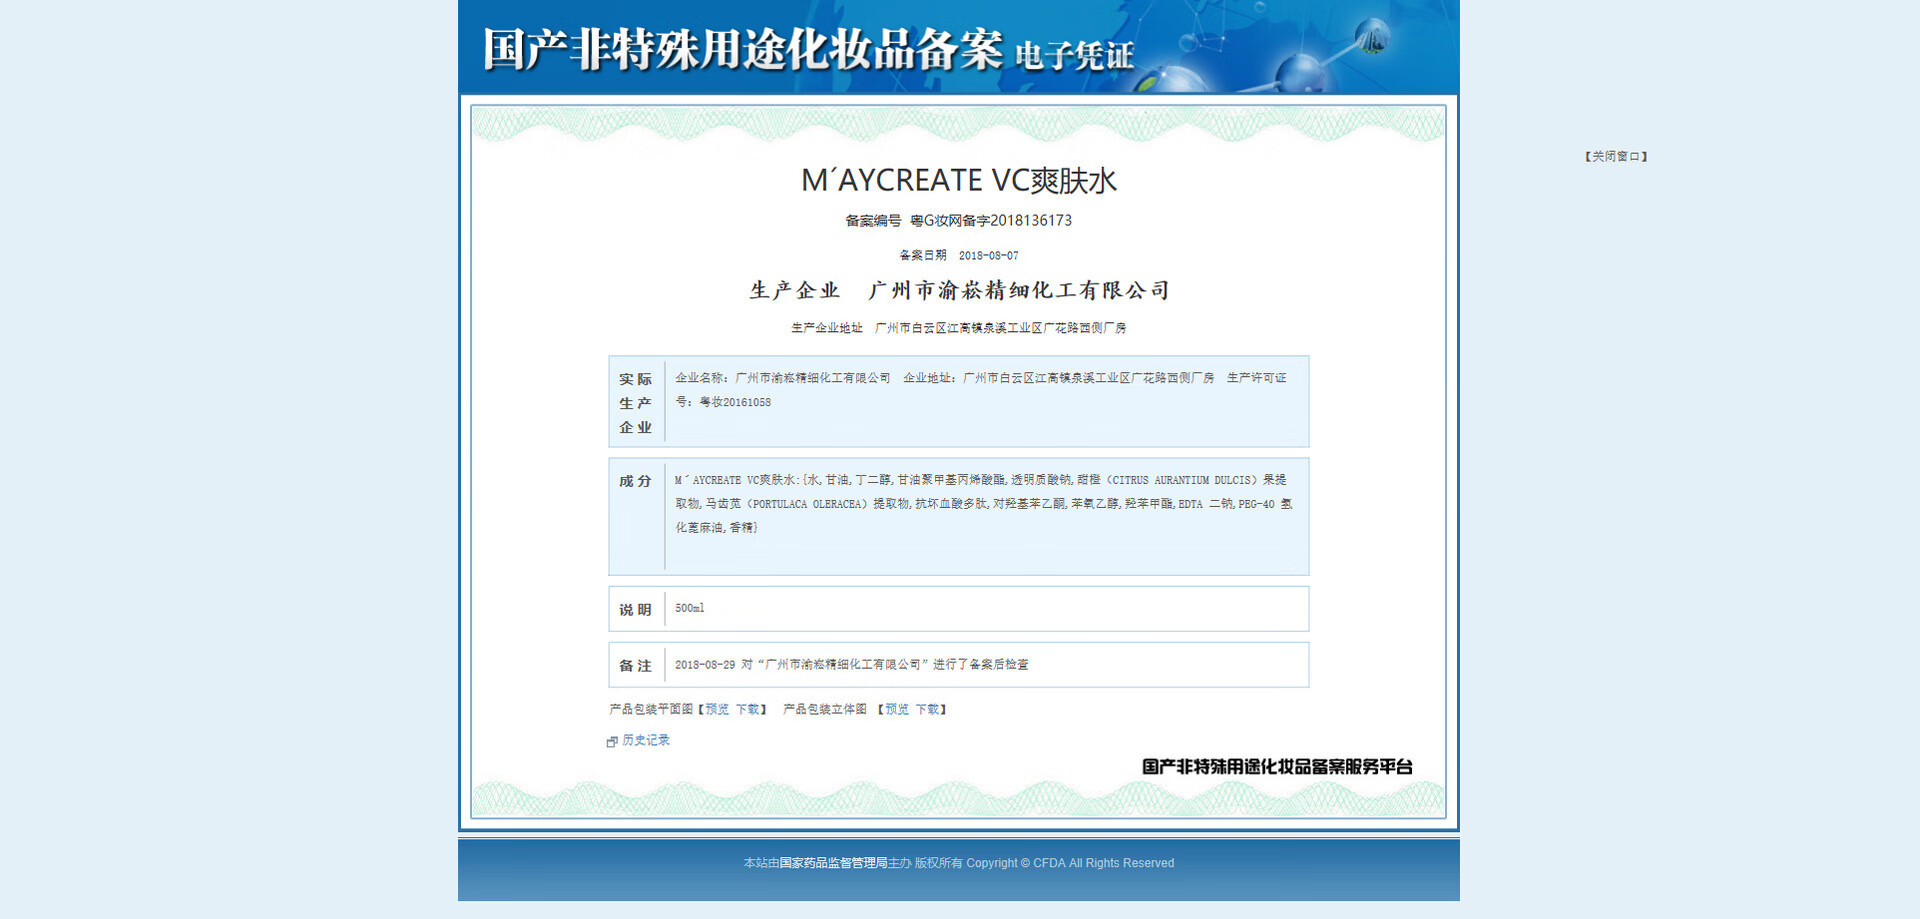This screenshot has width=1920, height=919.
Task: Click the 实际生产企业 row label
Action: [635, 403]
